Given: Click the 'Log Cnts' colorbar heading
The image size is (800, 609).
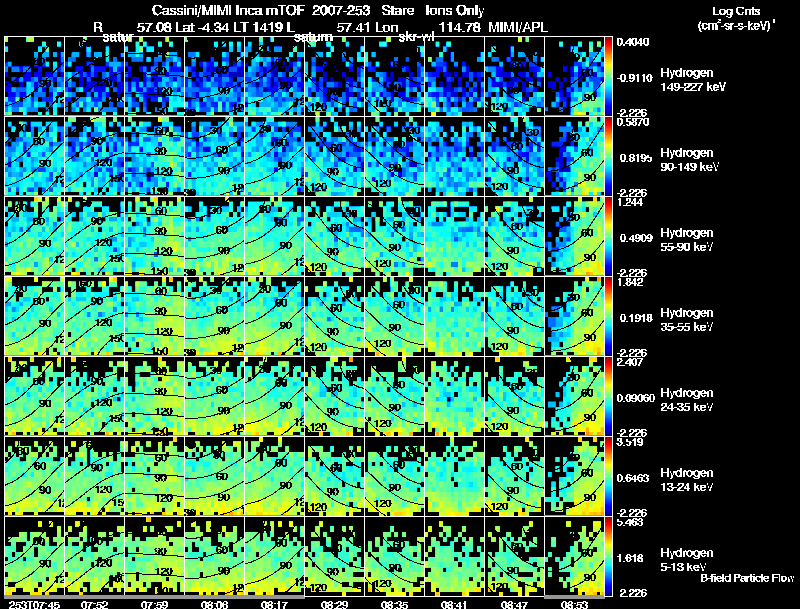Looking at the screenshot, I should click(736, 11).
